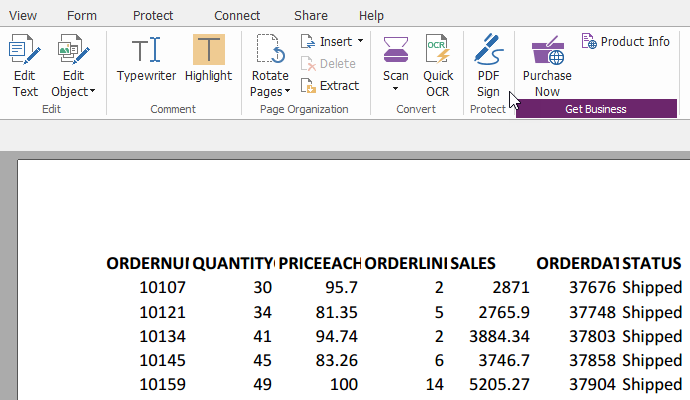Click the sales value 3884.34

(499, 337)
